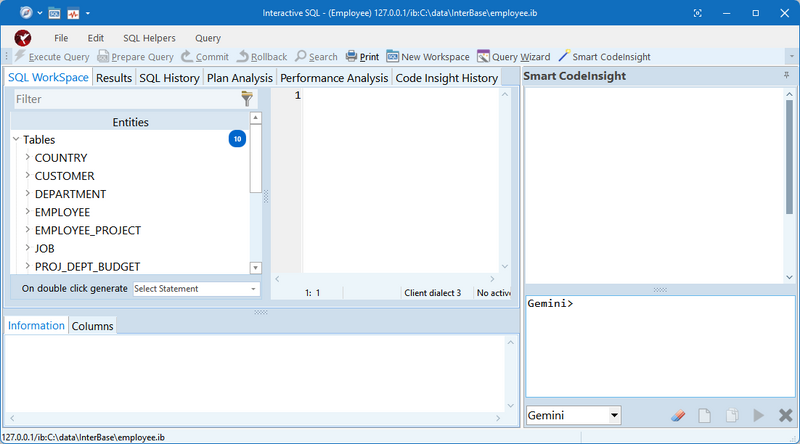Click the Print printer icon
800x444 pixels.
(x=351, y=56)
